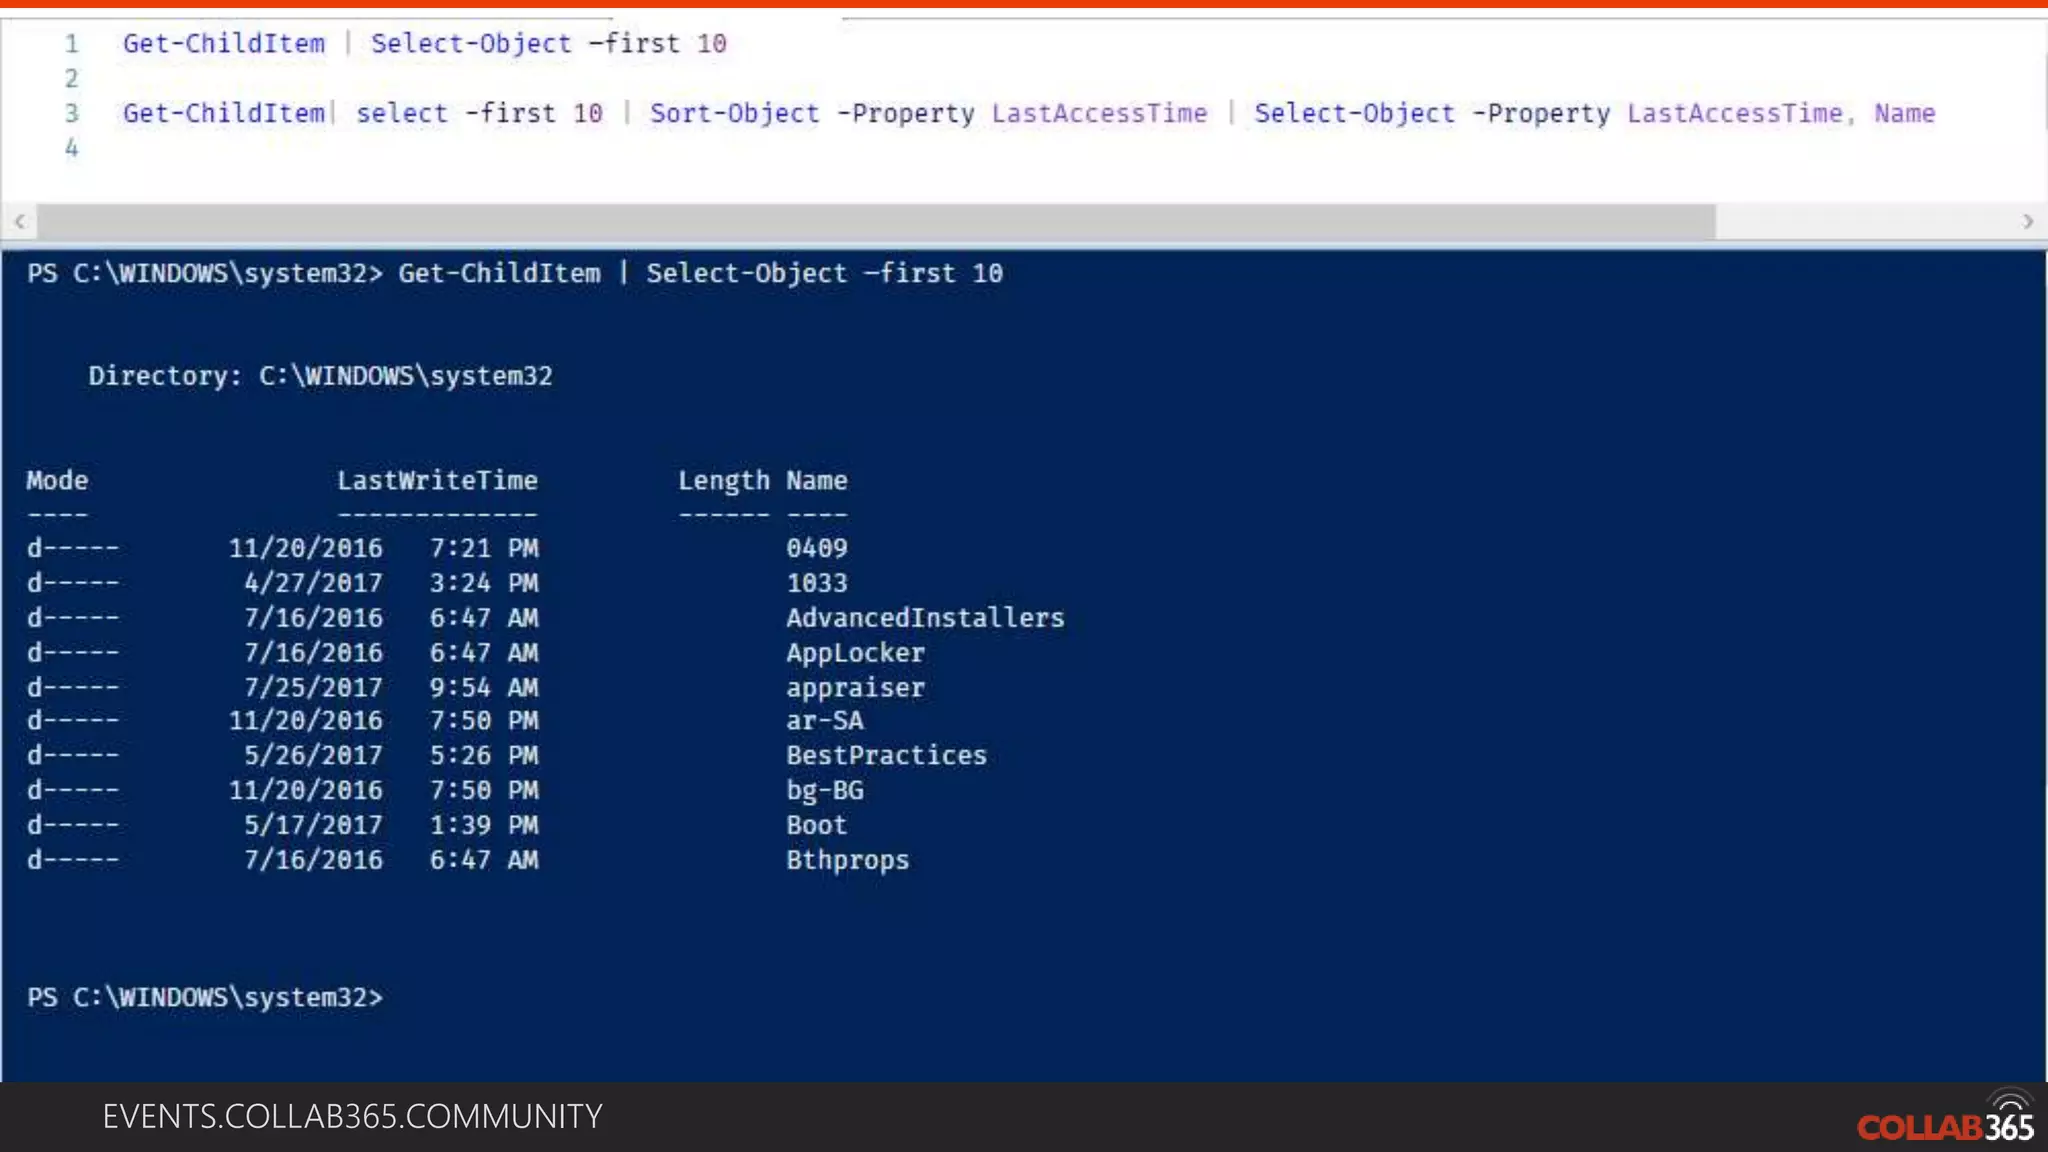Click the horizontal scrollbar right arrow
Viewport: 2048px width, 1152px height.
point(2027,221)
